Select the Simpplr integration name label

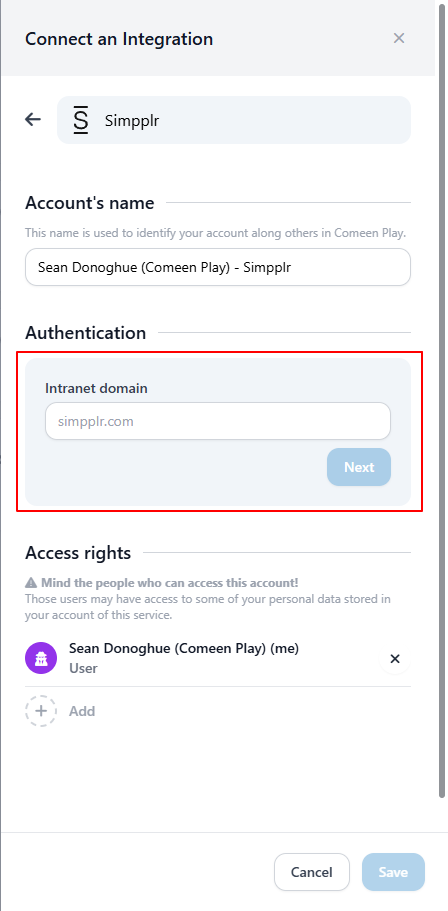132,121
